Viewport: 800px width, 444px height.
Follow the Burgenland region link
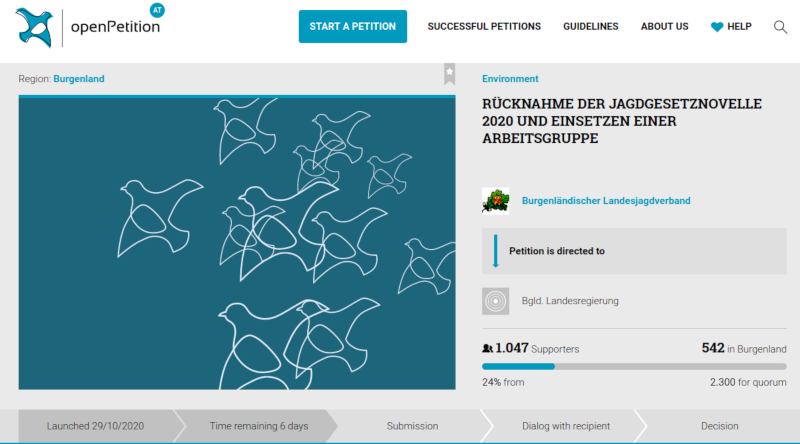(x=79, y=79)
